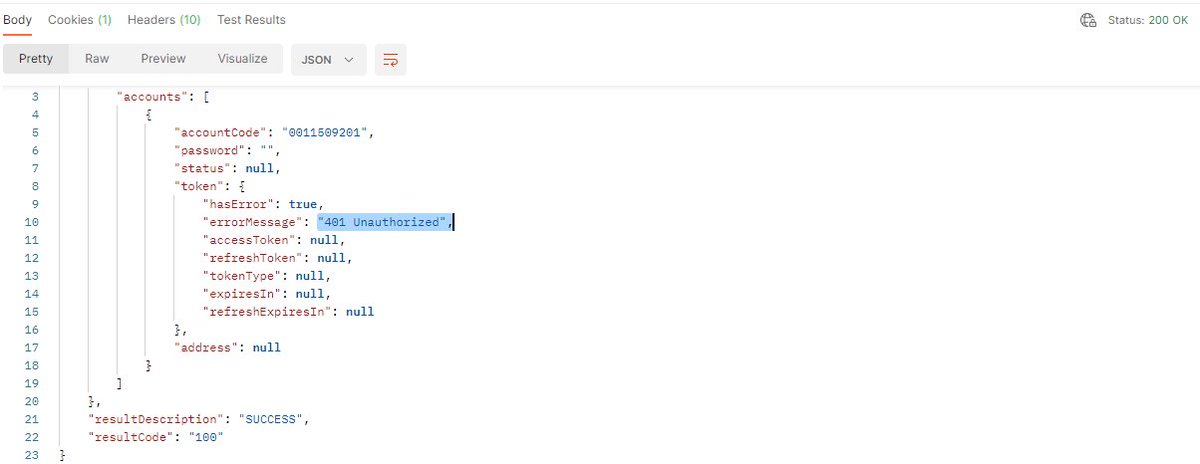Viewport: 1200px width, 464px height.
Task: Click the true value of hasError
Action: (x=303, y=204)
